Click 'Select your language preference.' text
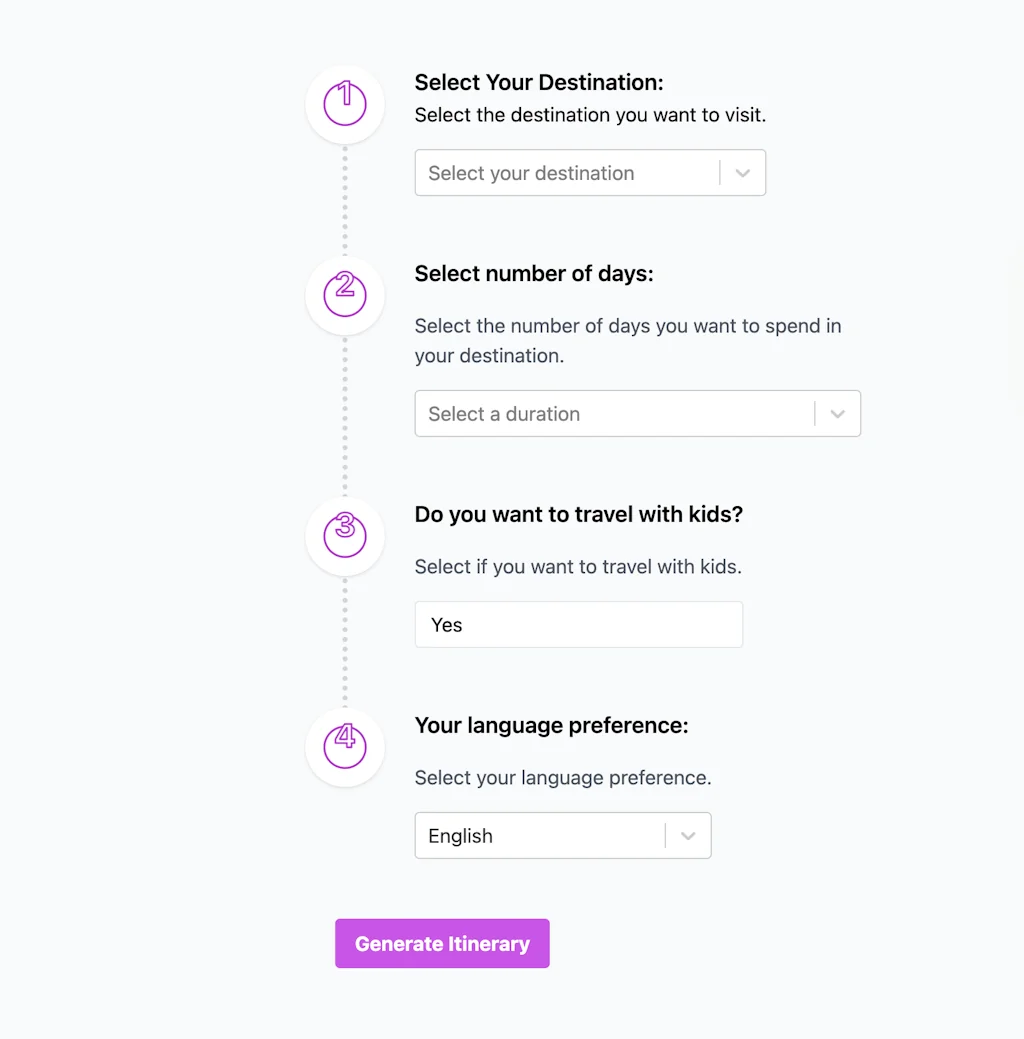 click(563, 778)
